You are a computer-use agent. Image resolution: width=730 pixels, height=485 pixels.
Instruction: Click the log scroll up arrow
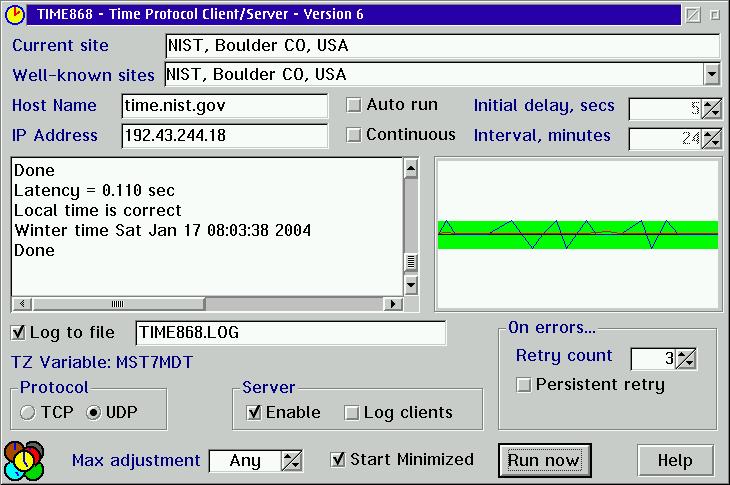coord(411,169)
